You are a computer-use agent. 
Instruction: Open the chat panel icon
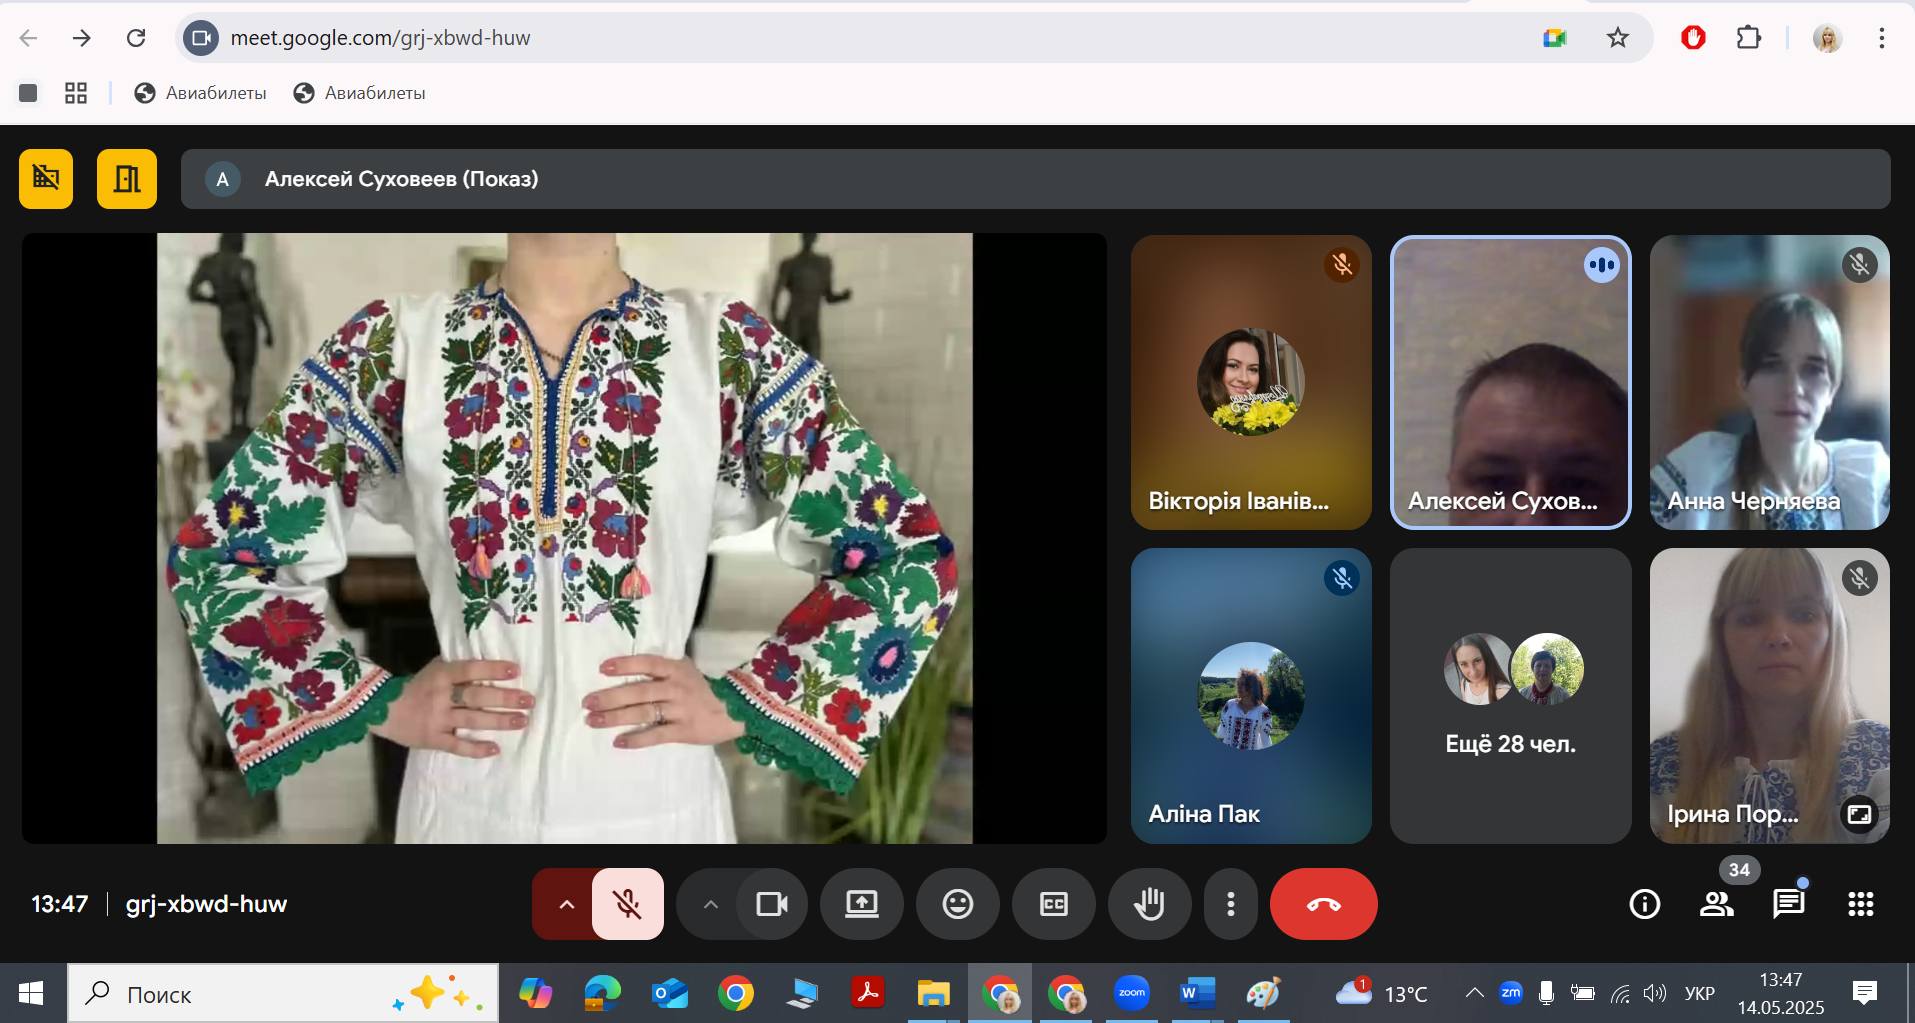click(x=1788, y=904)
